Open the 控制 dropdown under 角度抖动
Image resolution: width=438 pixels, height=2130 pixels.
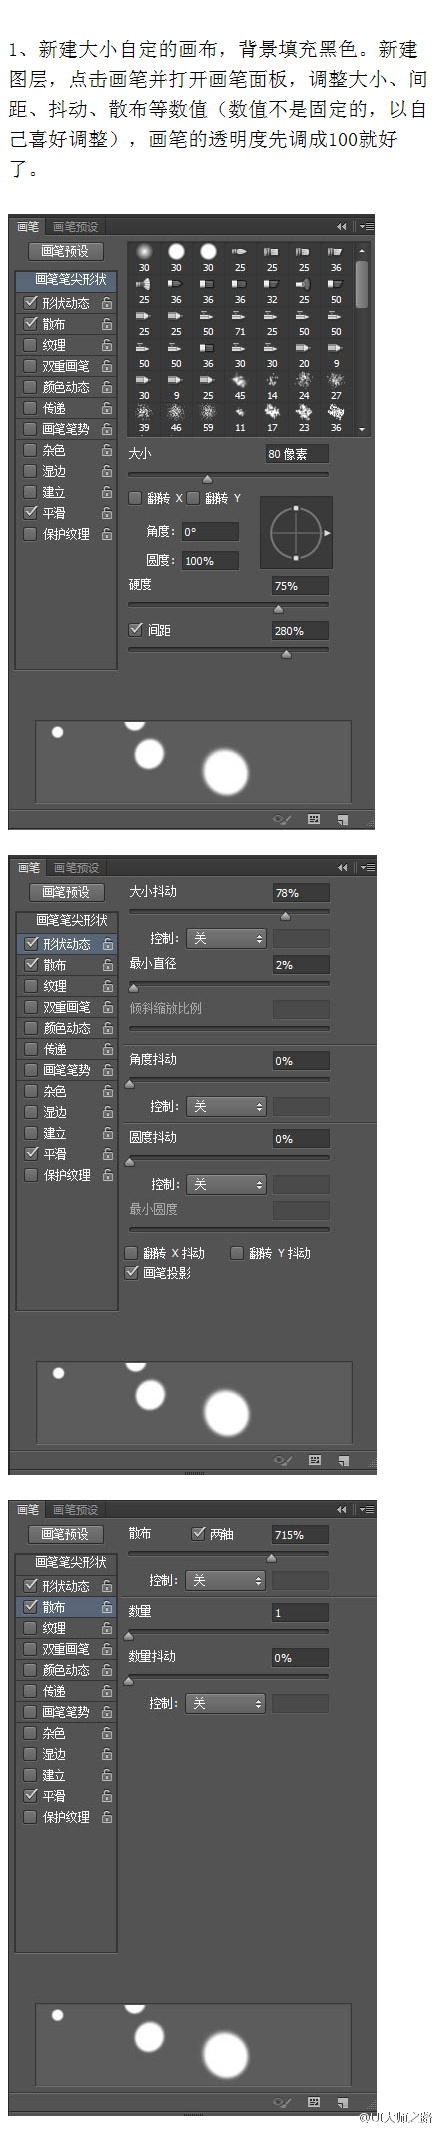point(226,1106)
